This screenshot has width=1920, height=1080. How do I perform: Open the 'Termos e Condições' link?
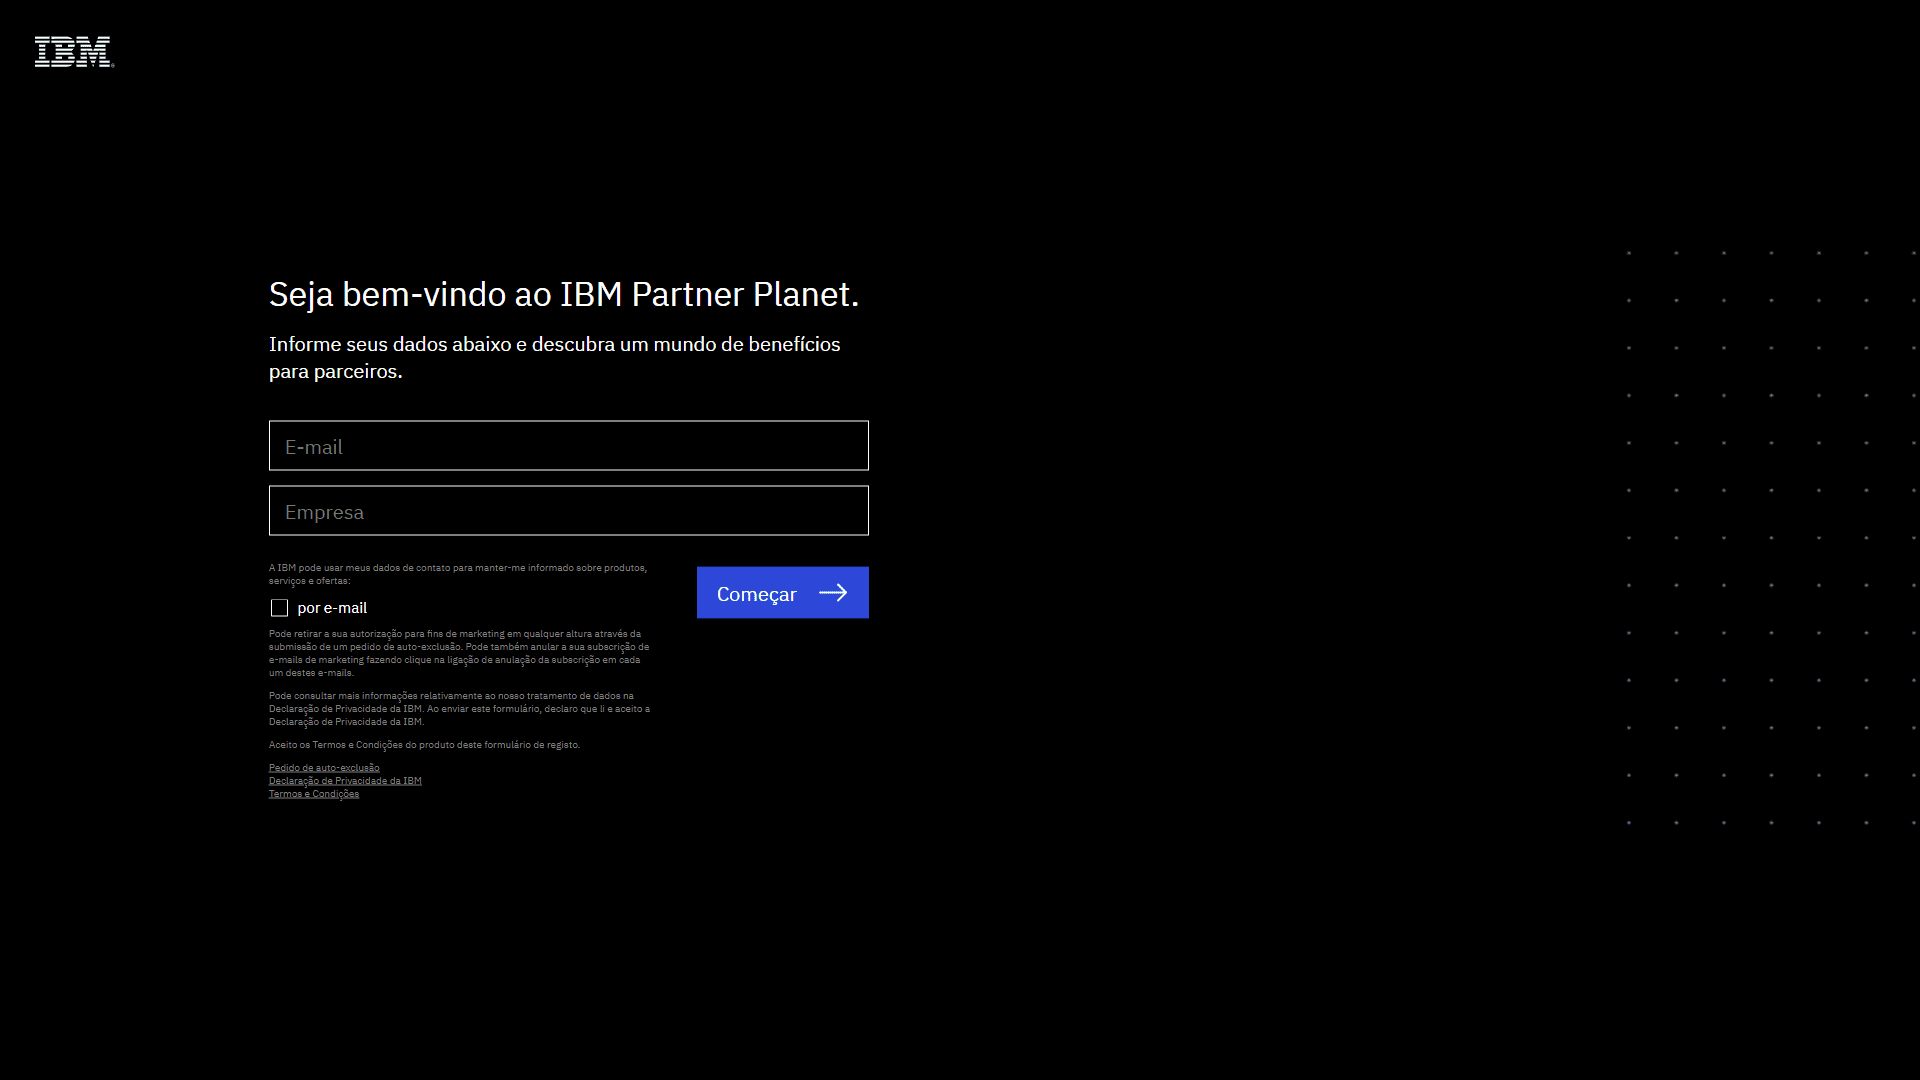(x=314, y=794)
